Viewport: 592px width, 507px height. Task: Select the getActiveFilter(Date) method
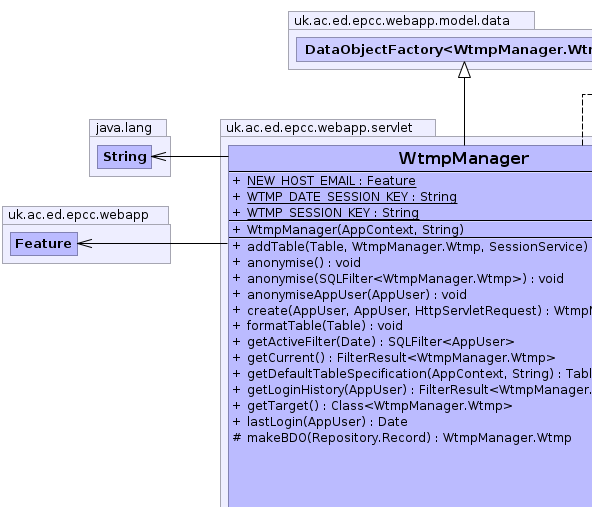[381, 342]
